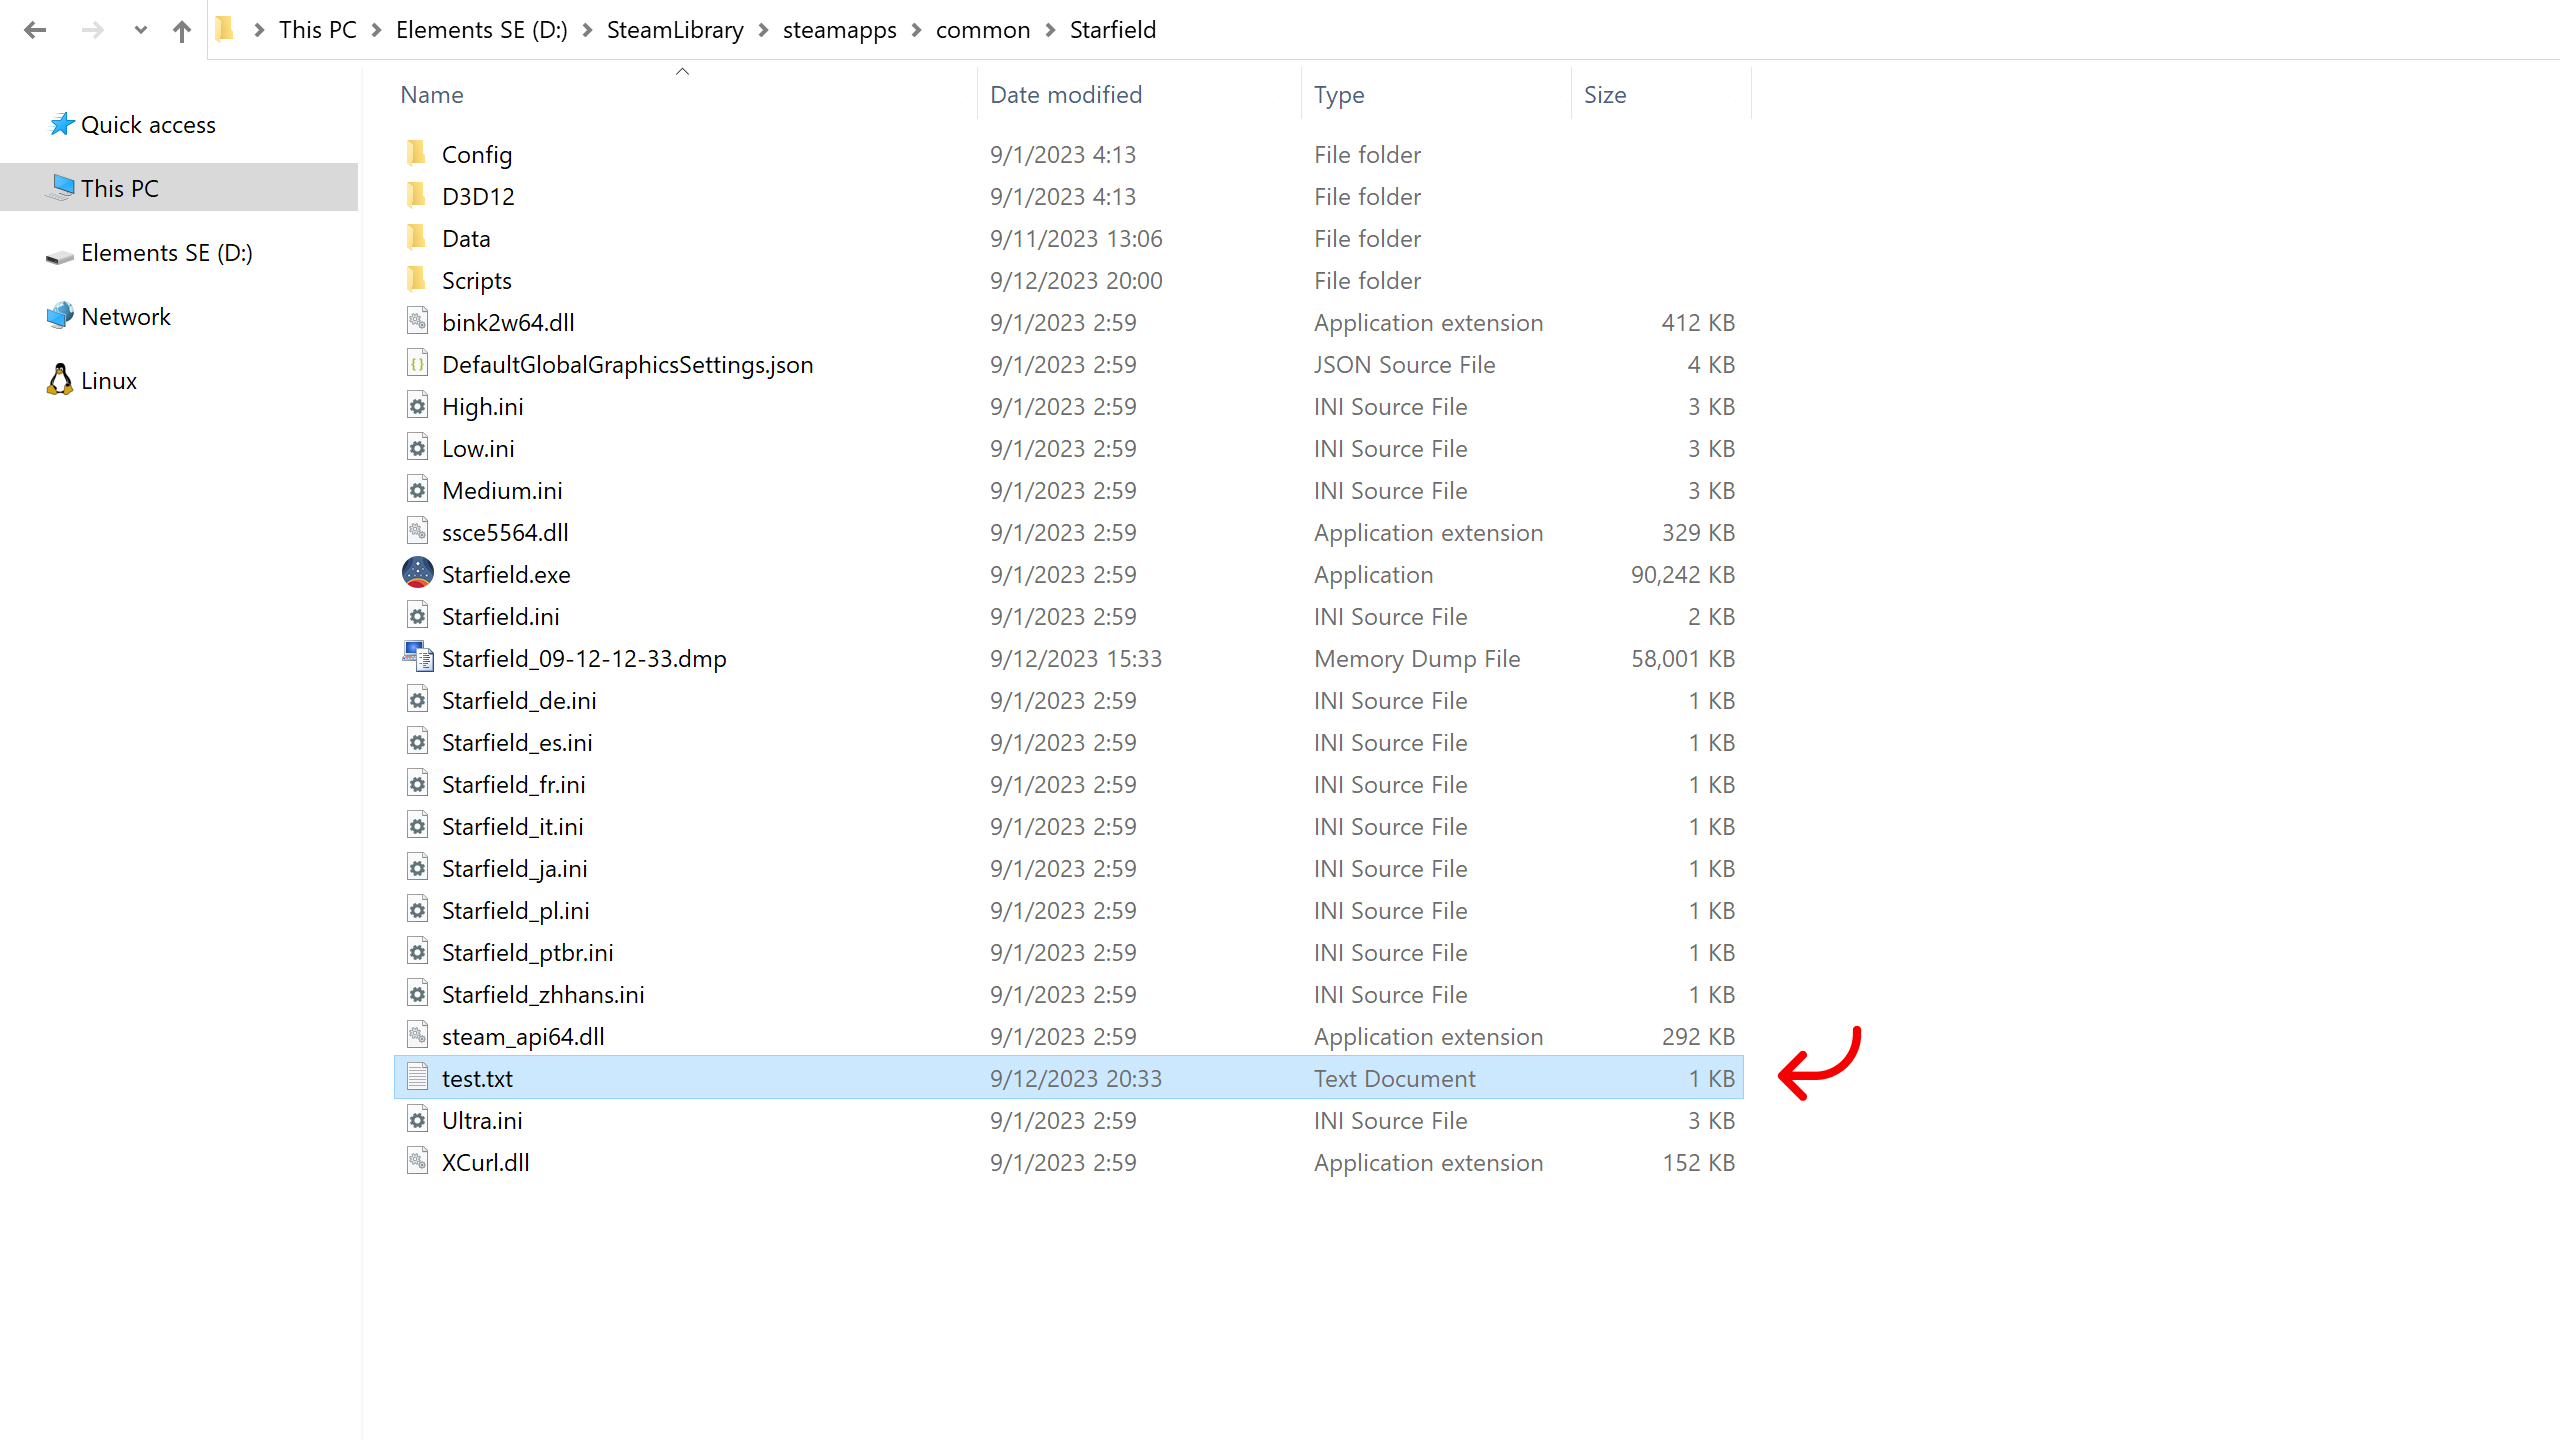Sort by Size column header

[1605, 95]
